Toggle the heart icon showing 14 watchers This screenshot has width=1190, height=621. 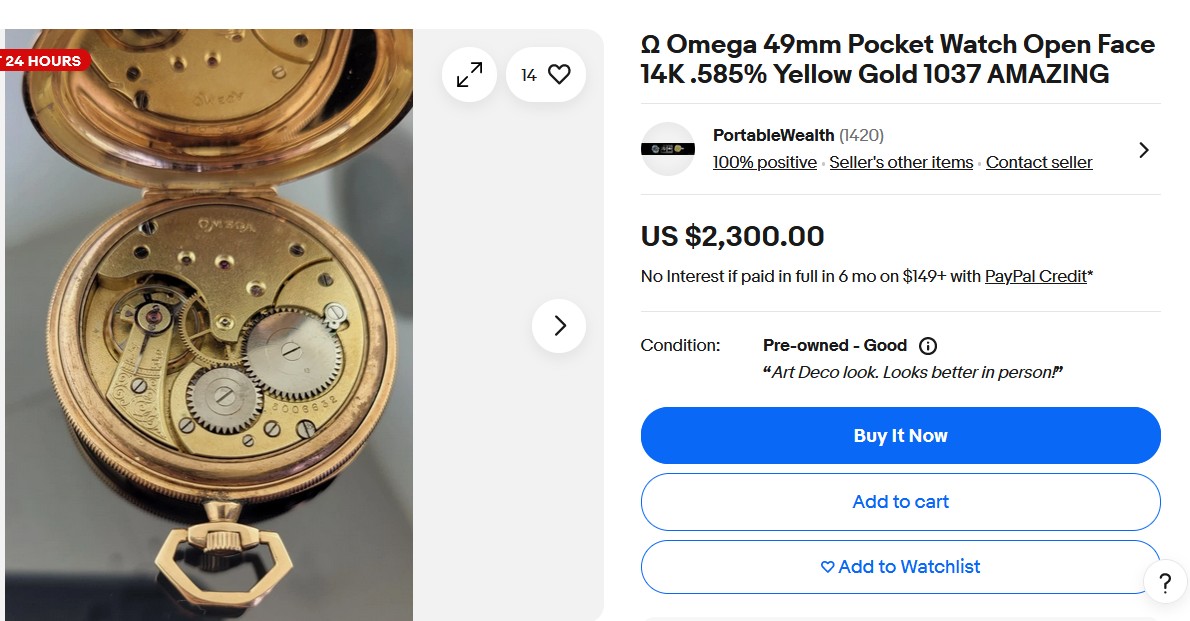pos(546,75)
